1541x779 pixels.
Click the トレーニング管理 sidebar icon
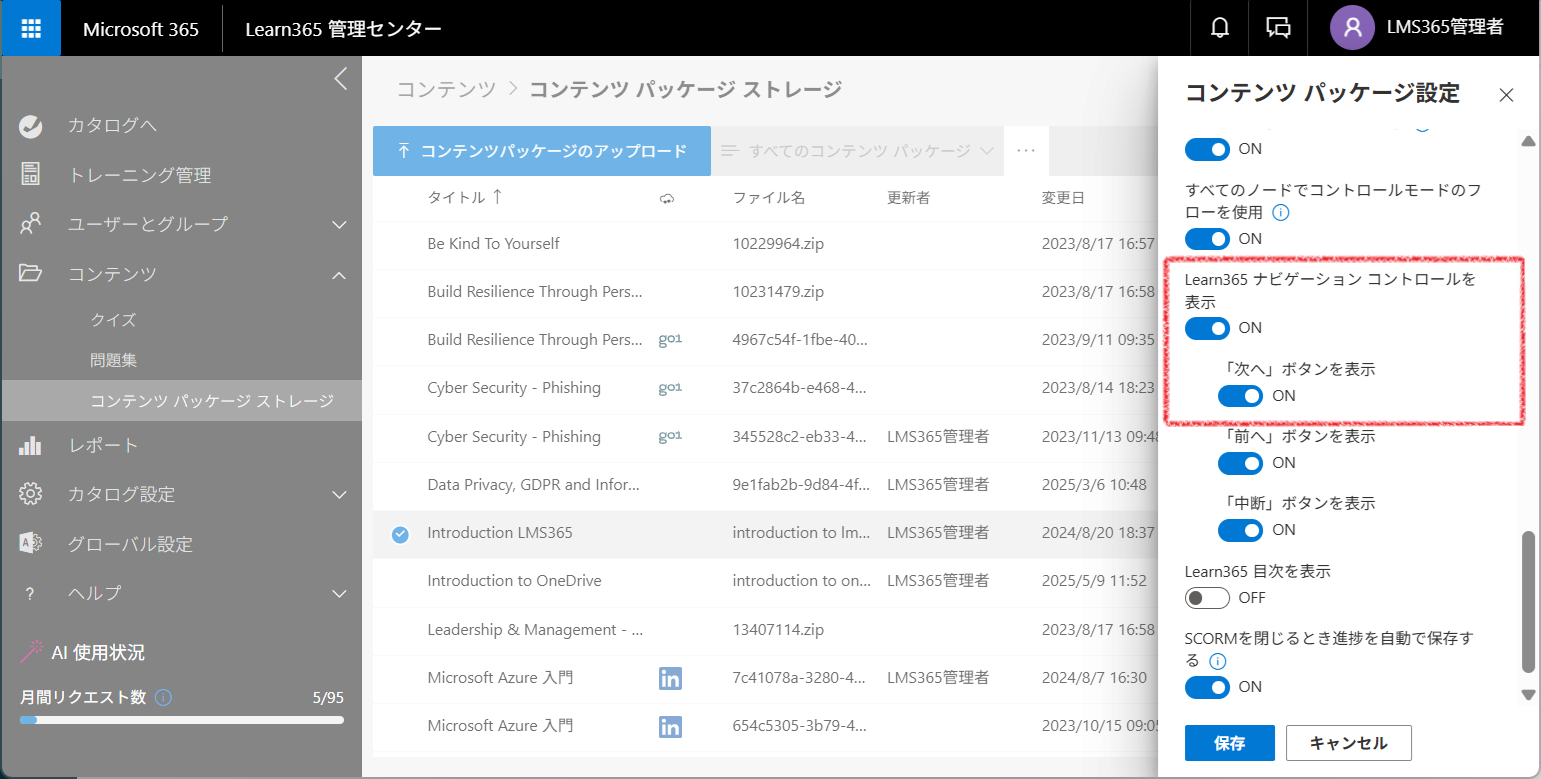30,174
